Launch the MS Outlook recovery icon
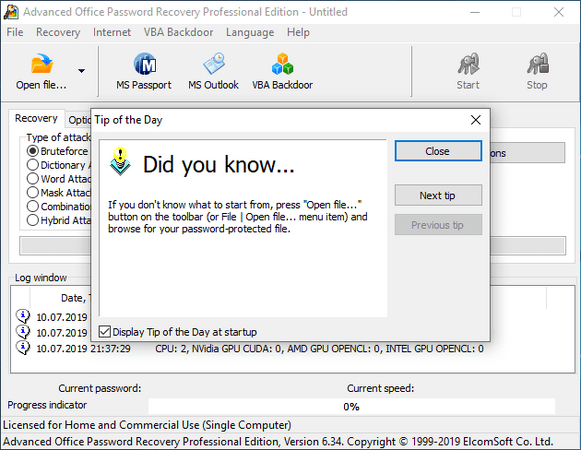 pyautogui.click(x=214, y=63)
